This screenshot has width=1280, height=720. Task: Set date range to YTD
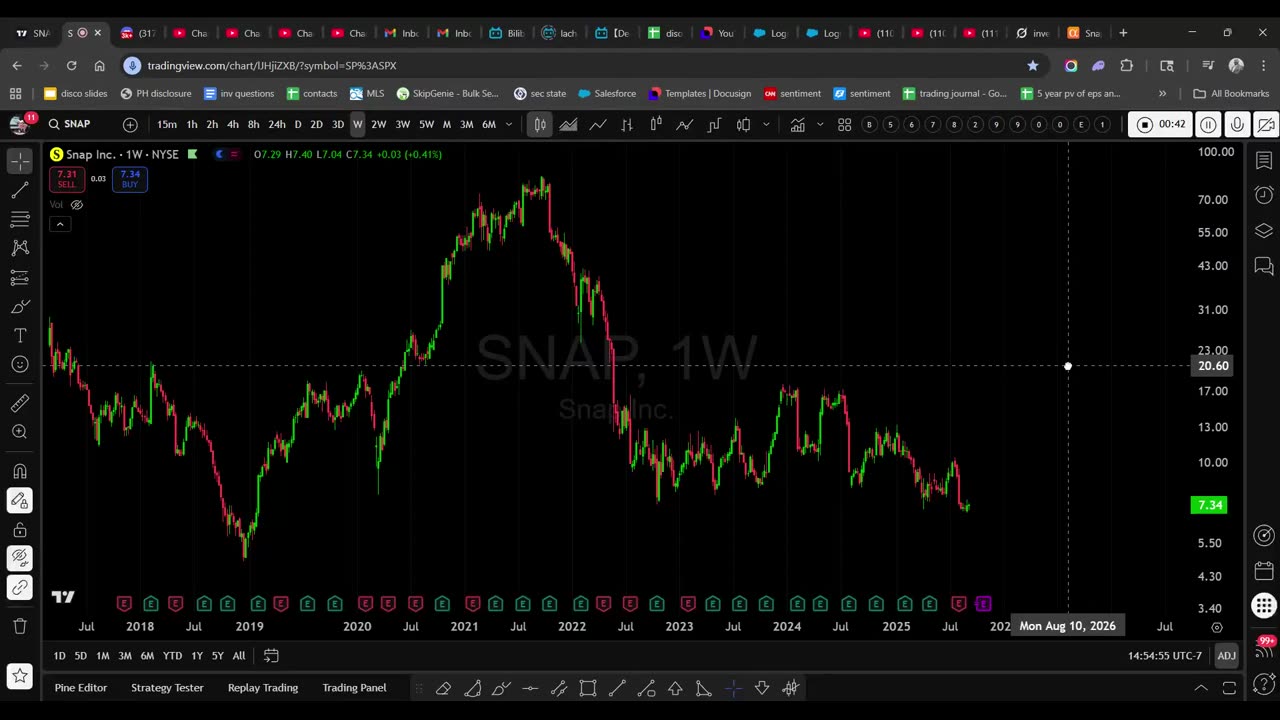pos(172,656)
